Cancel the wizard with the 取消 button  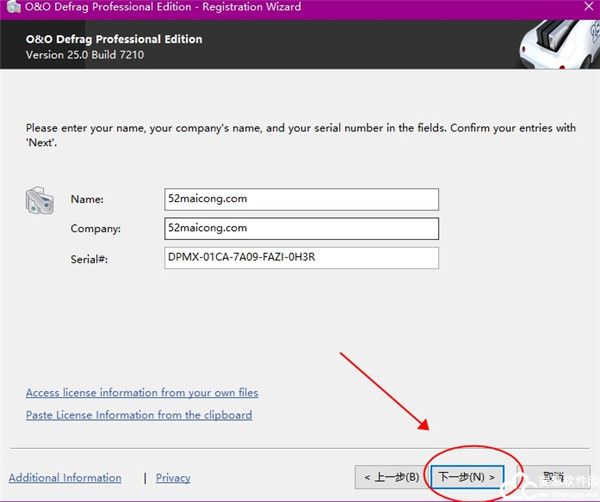coord(553,477)
